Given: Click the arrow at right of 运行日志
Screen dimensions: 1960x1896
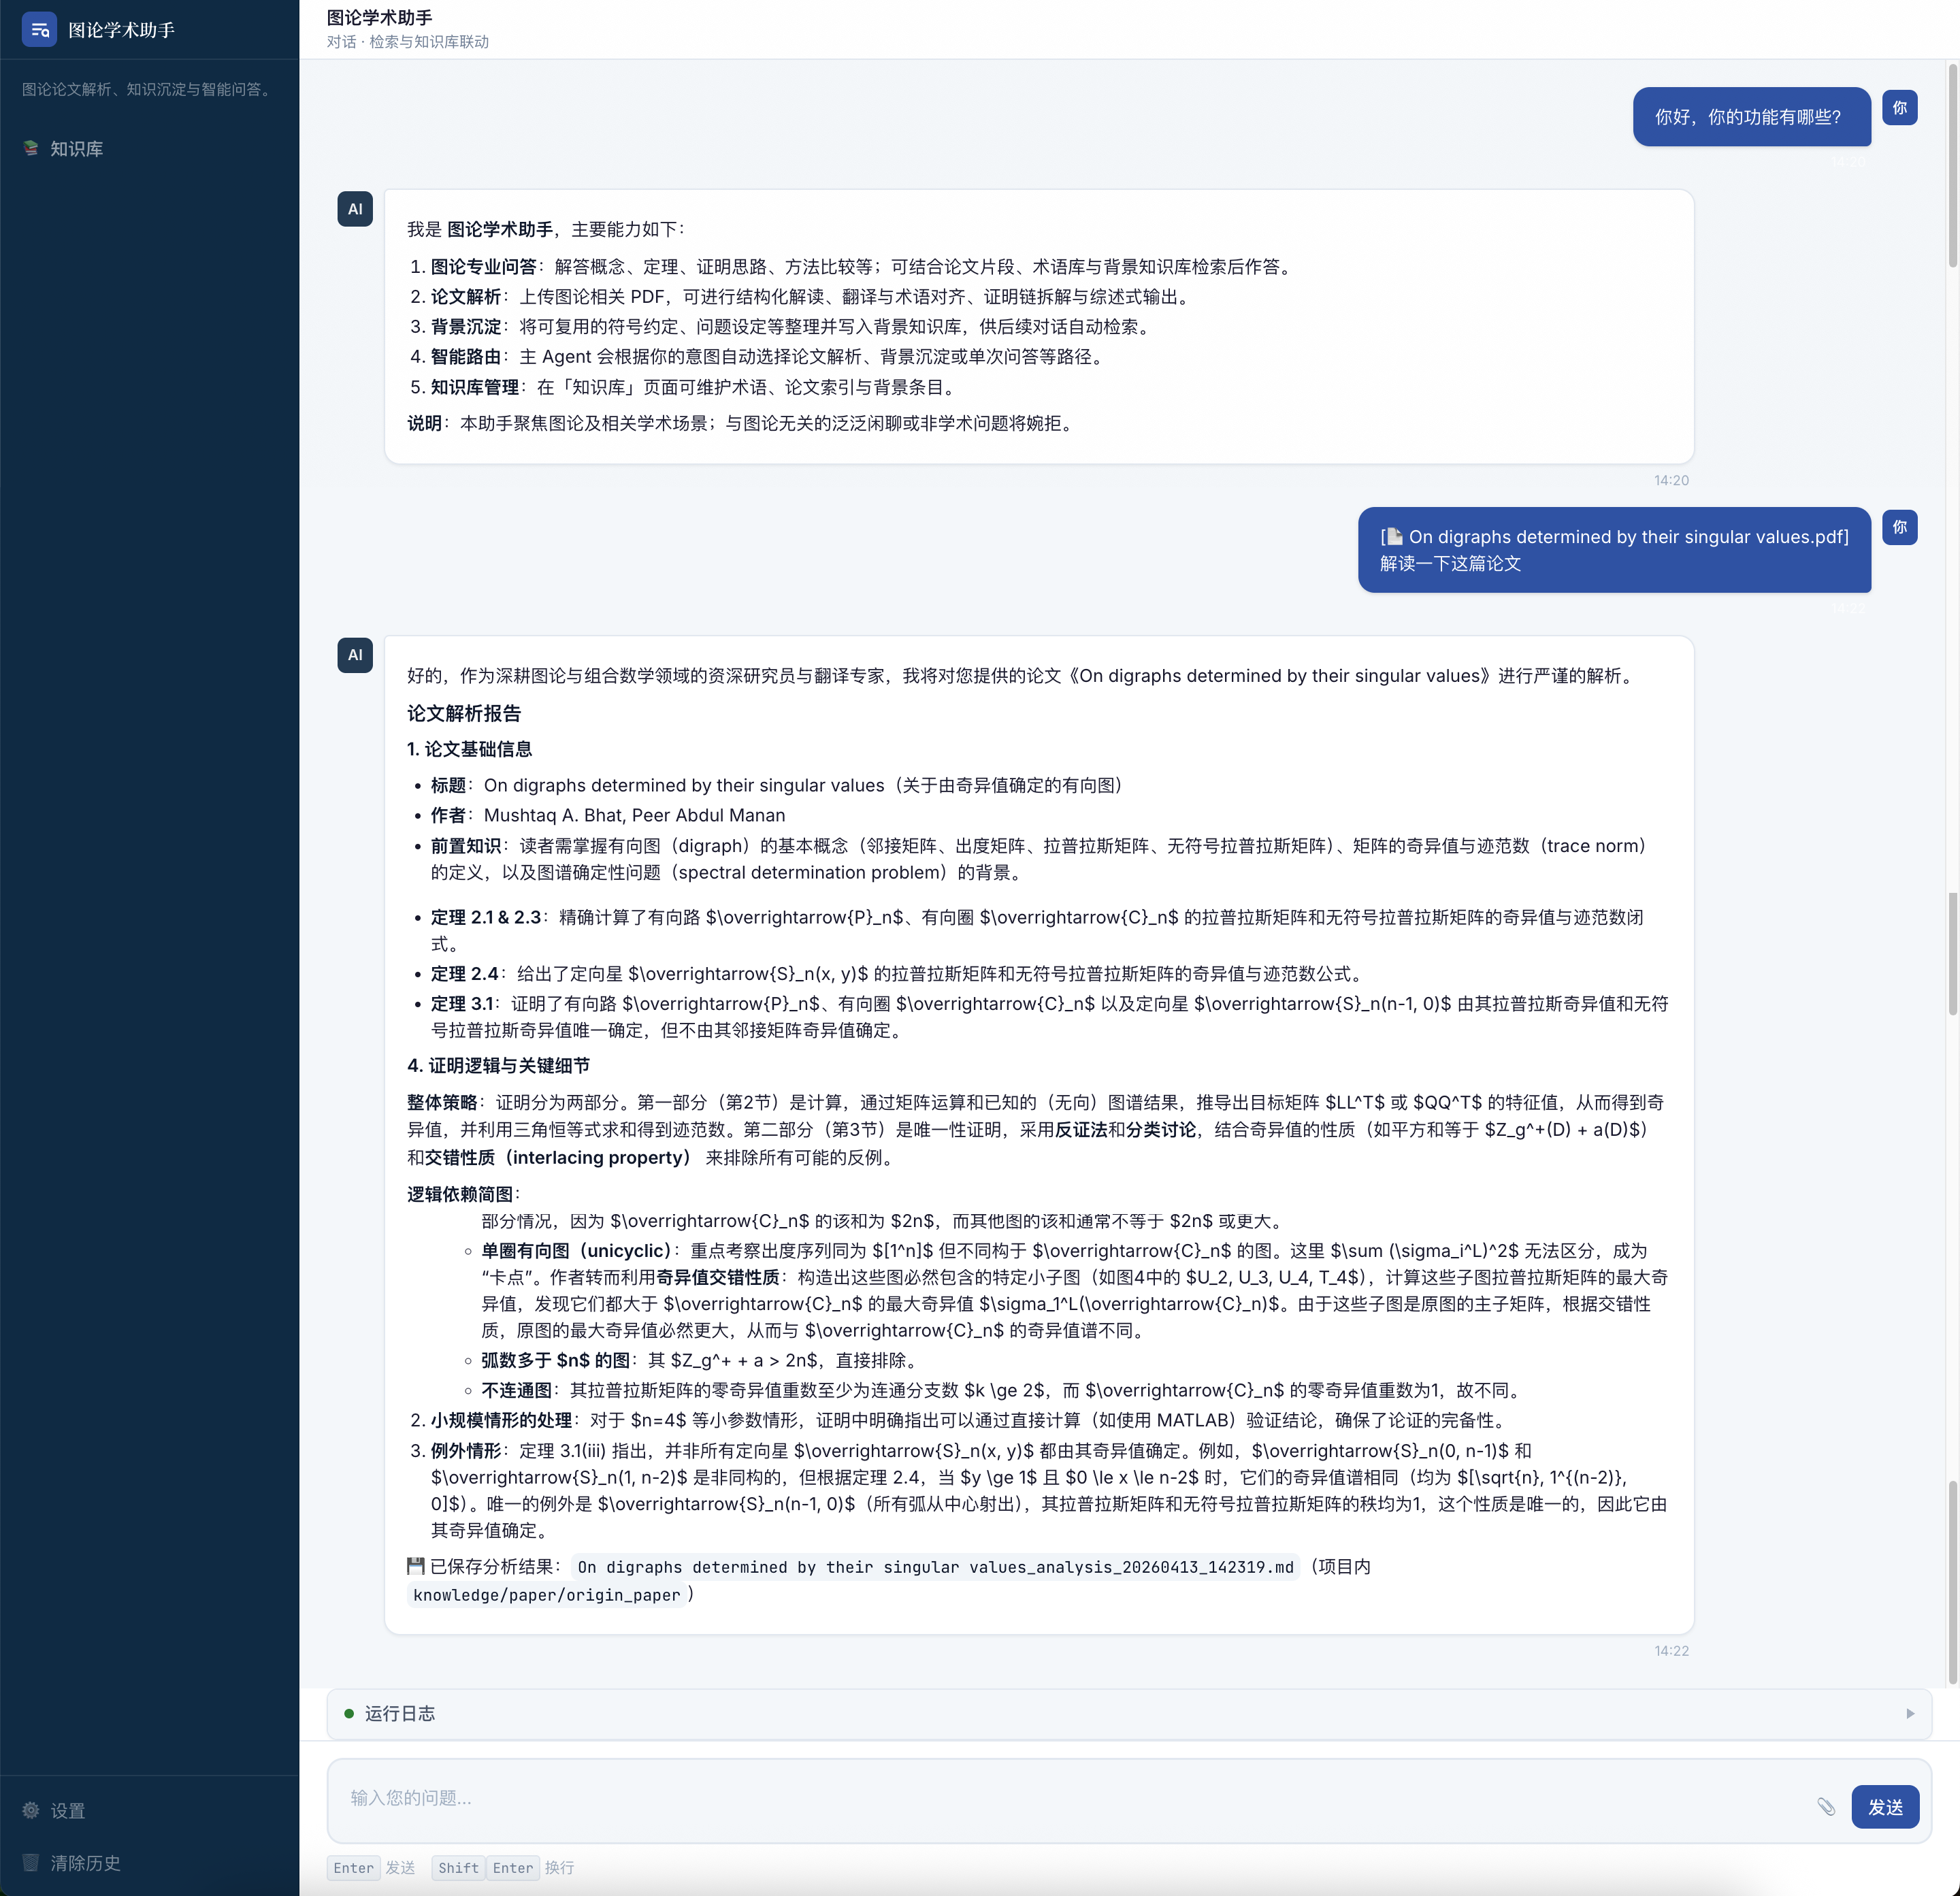Looking at the screenshot, I should (1910, 1713).
